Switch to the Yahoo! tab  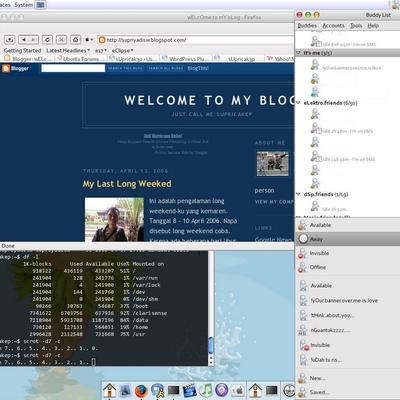click(280, 59)
